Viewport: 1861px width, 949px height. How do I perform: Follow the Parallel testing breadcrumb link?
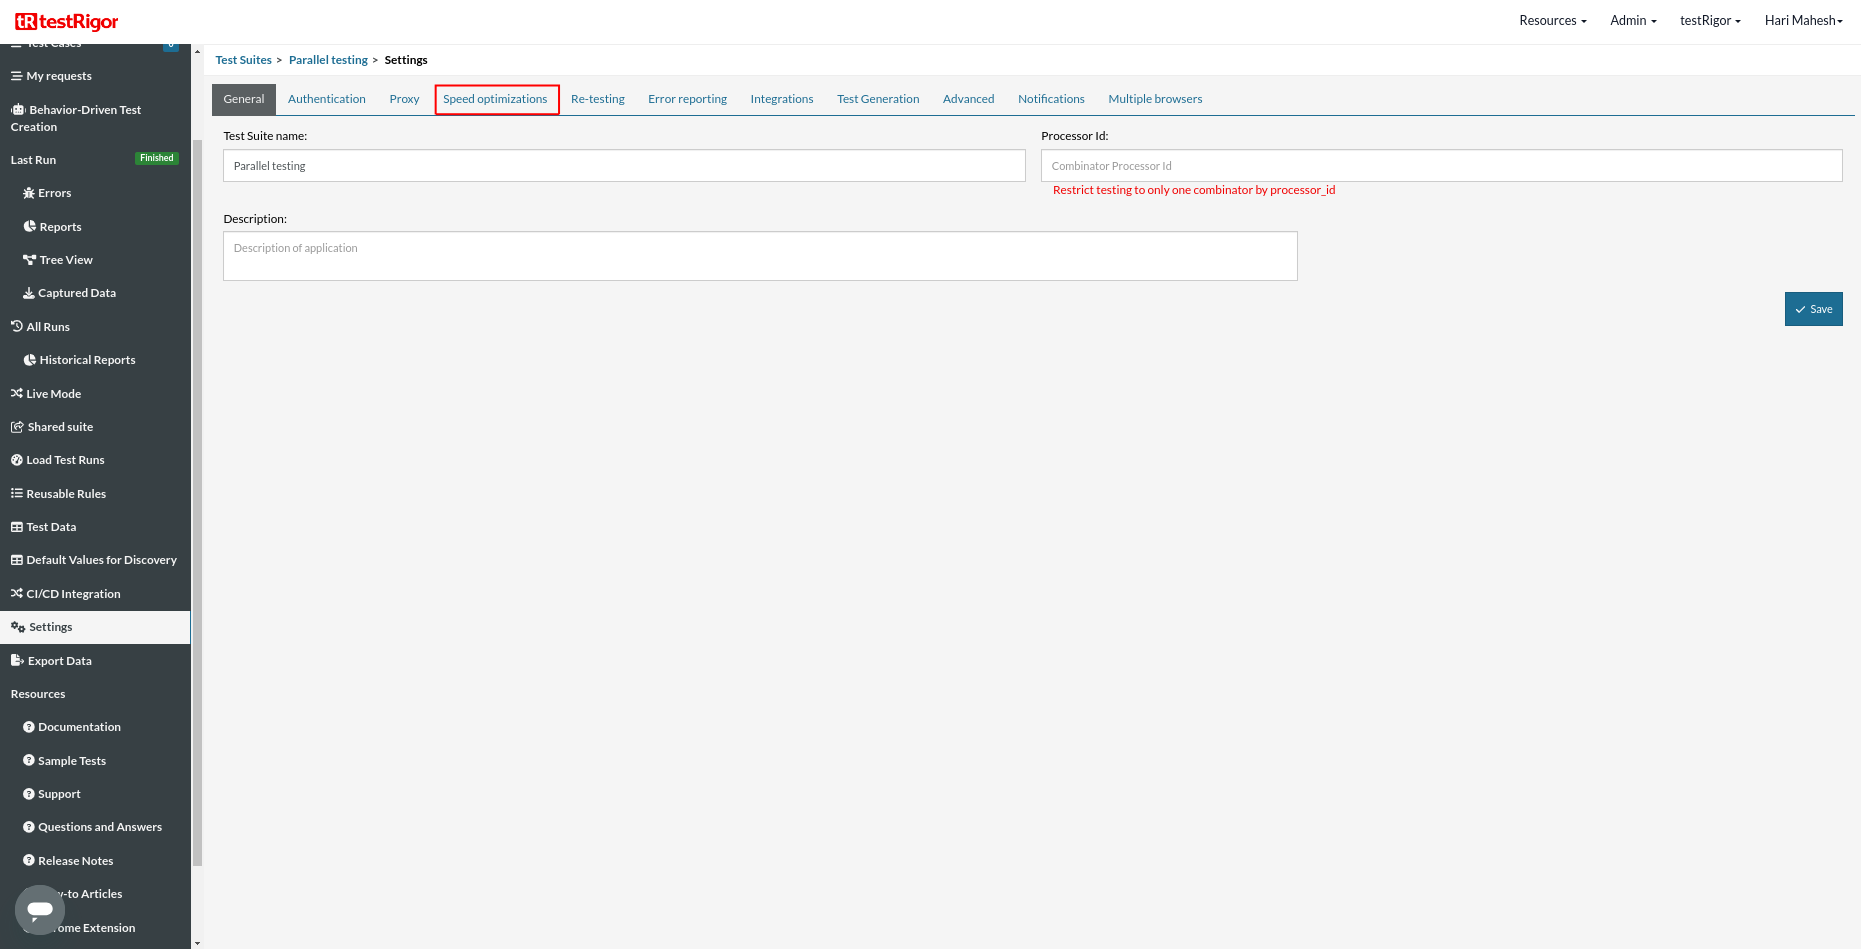[x=328, y=60]
